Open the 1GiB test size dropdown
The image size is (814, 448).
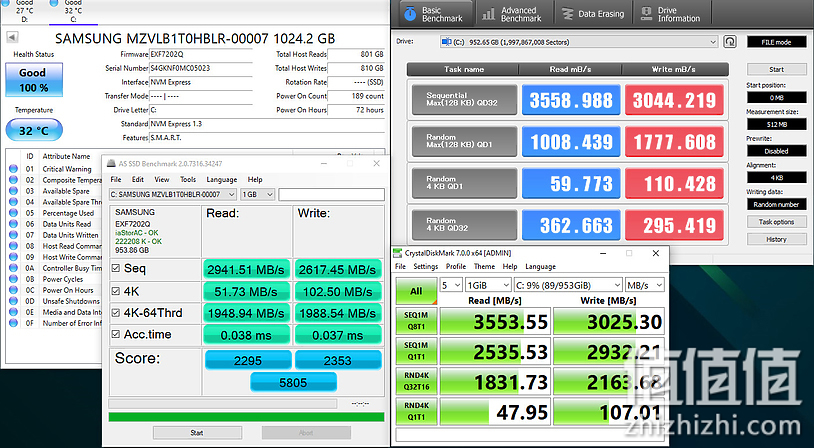tap(488, 285)
